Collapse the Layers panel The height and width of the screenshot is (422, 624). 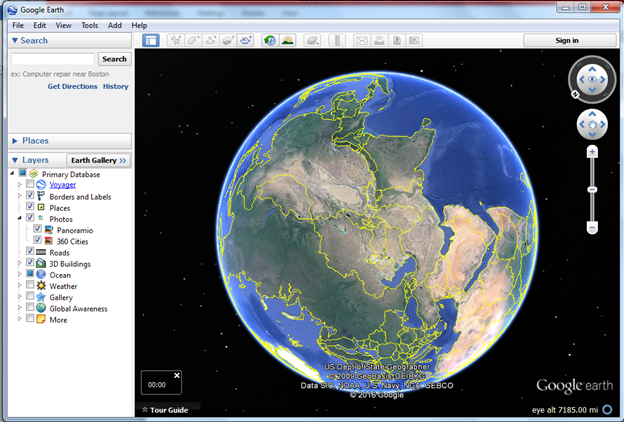coord(15,160)
